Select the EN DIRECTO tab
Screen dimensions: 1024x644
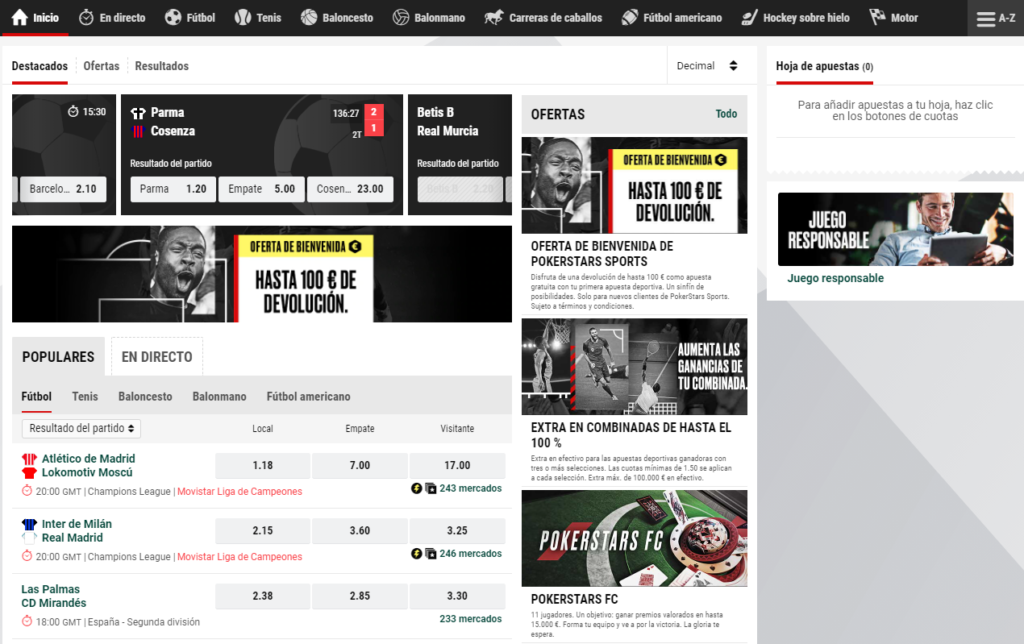[x=157, y=357]
